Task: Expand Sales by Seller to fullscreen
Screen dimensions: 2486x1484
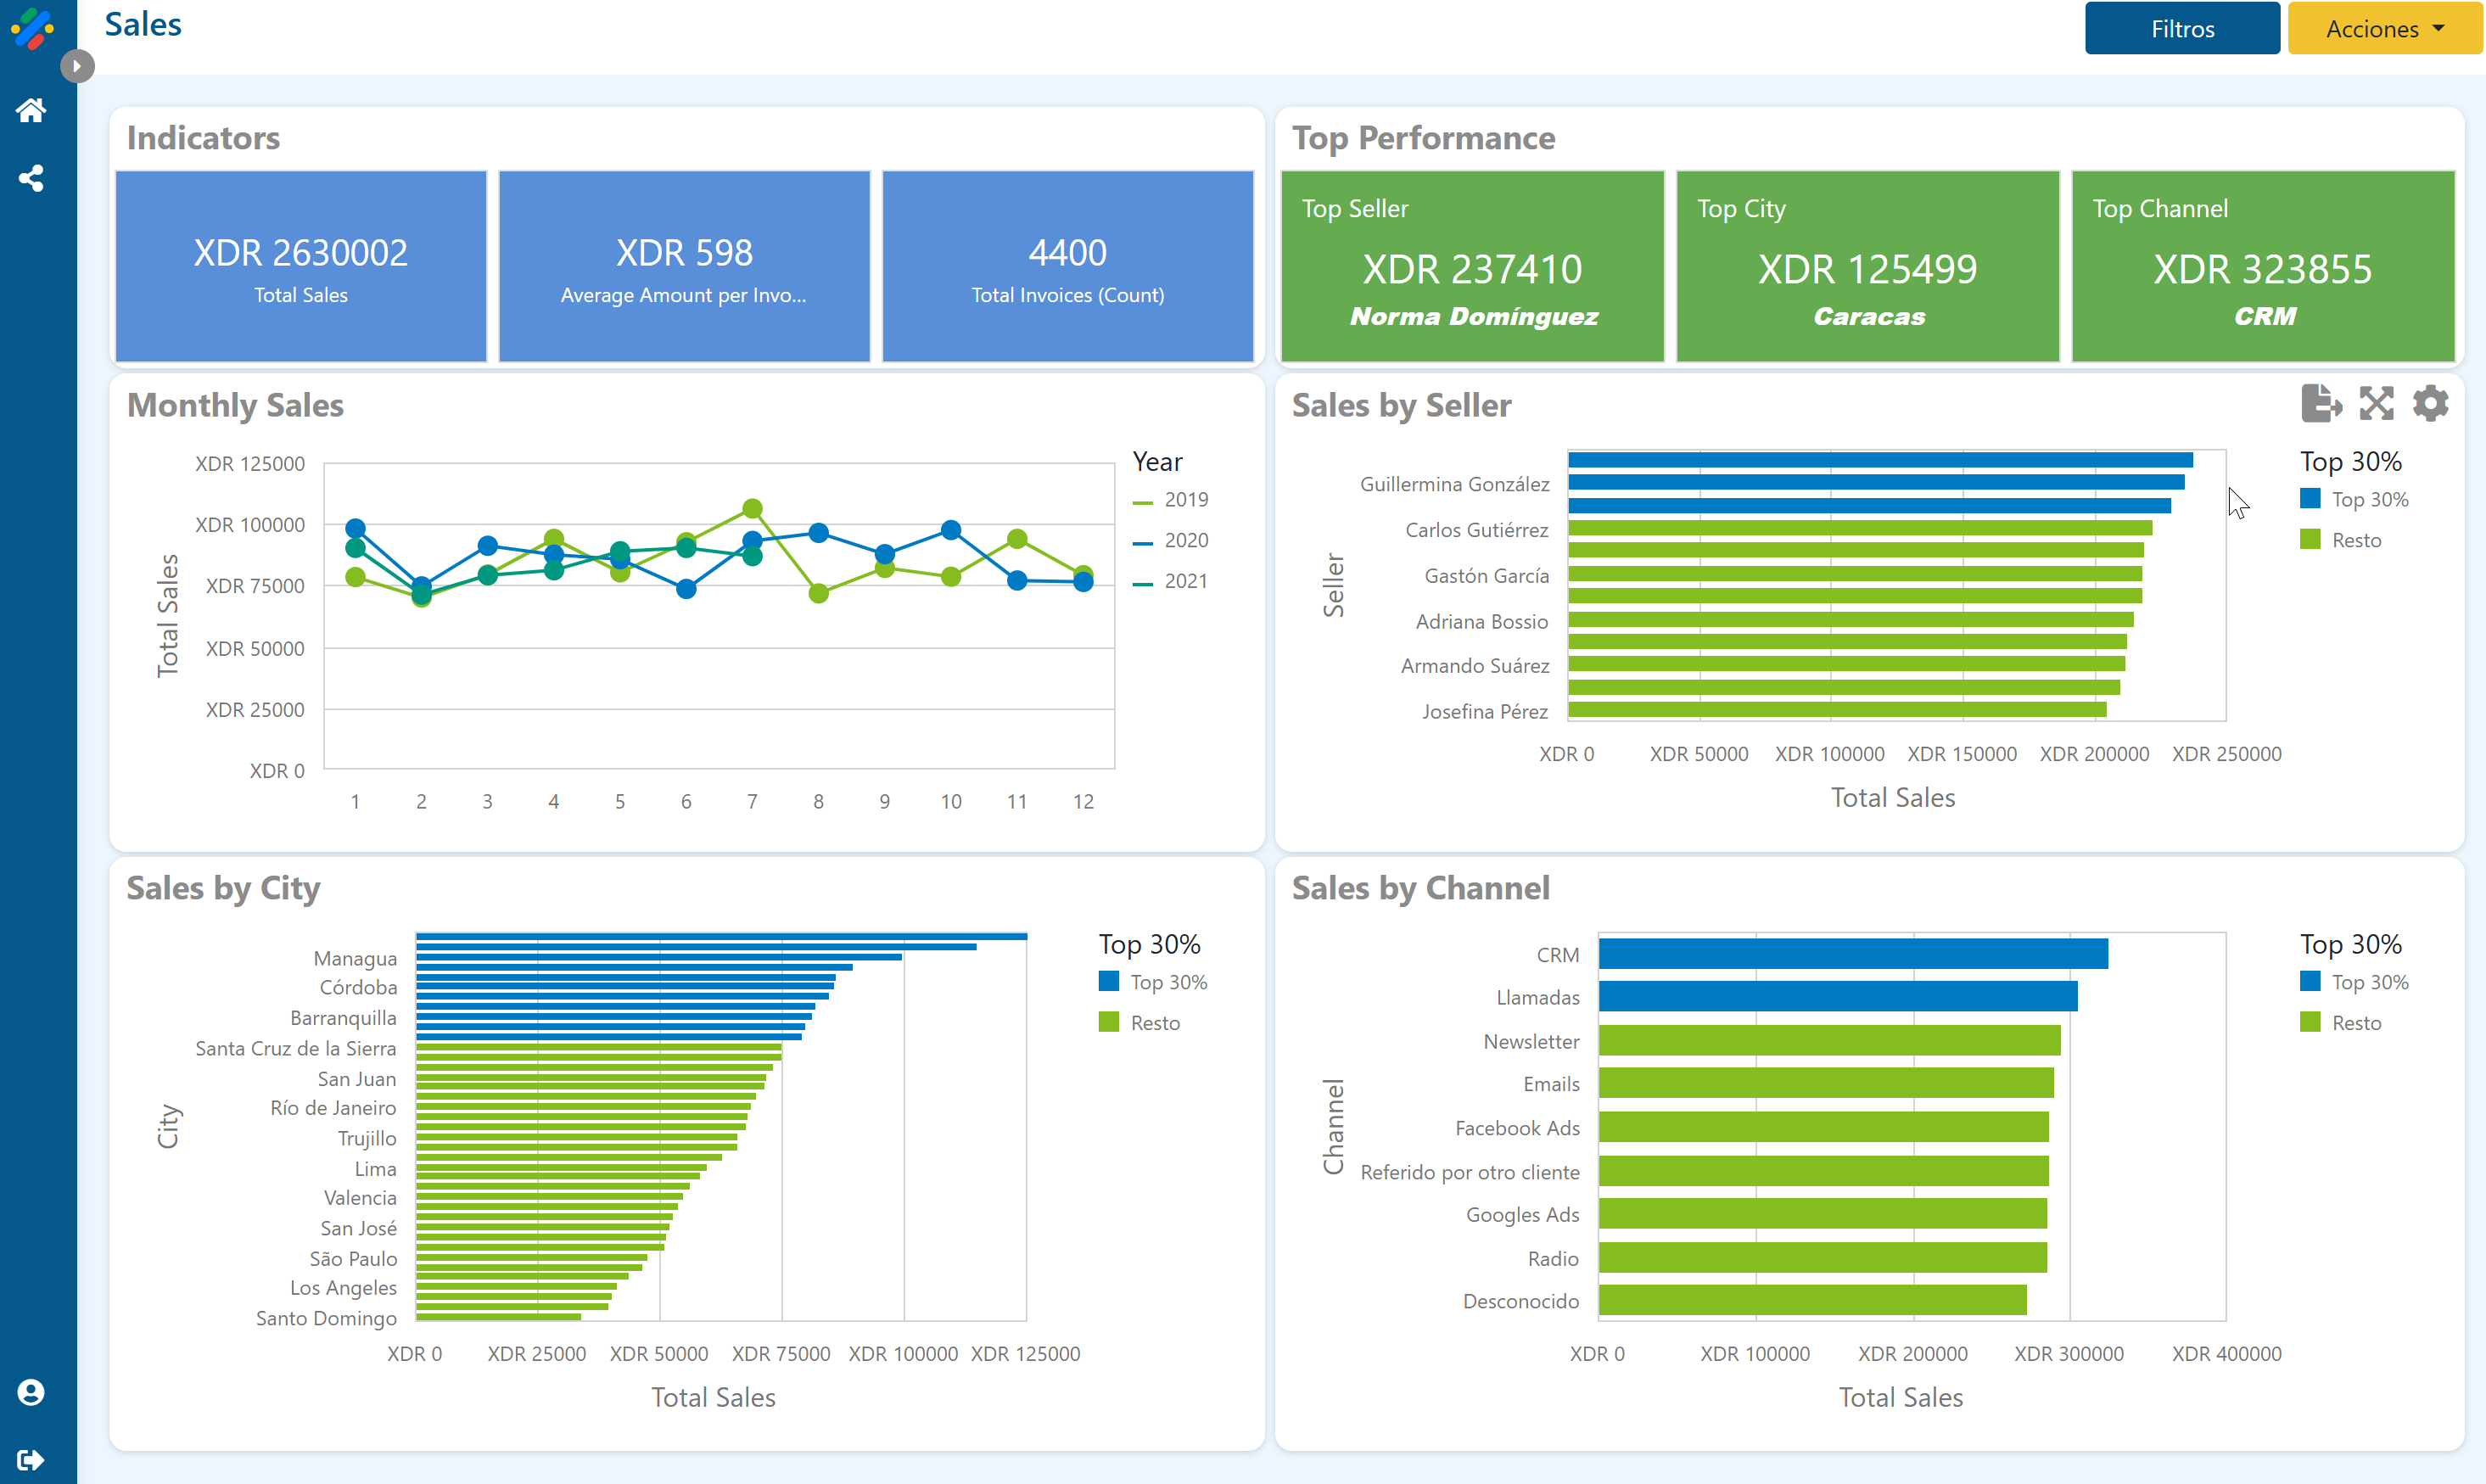Action: (x=2376, y=404)
